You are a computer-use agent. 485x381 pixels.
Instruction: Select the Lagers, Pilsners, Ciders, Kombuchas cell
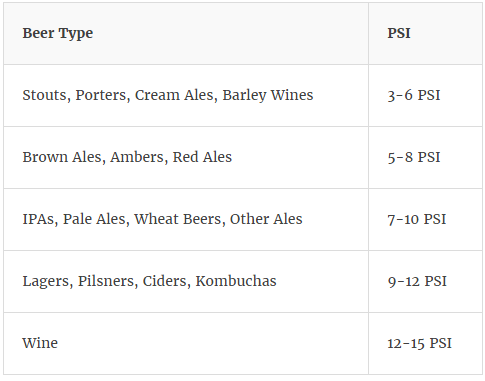[x=186, y=281]
